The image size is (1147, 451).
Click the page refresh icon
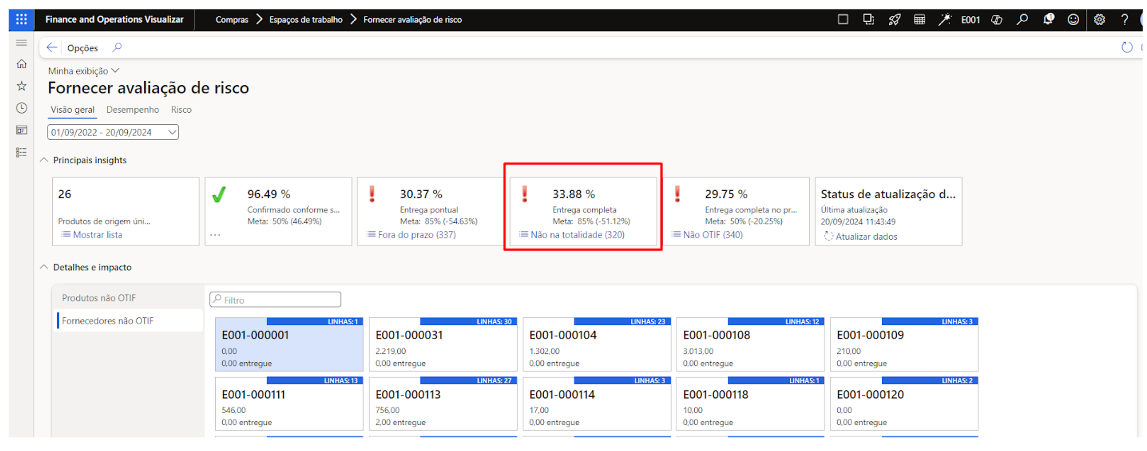tap(1127, 47)
